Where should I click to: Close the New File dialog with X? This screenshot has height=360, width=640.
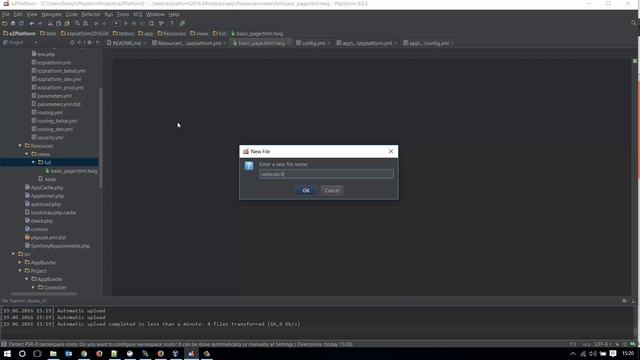click(391, 151)
